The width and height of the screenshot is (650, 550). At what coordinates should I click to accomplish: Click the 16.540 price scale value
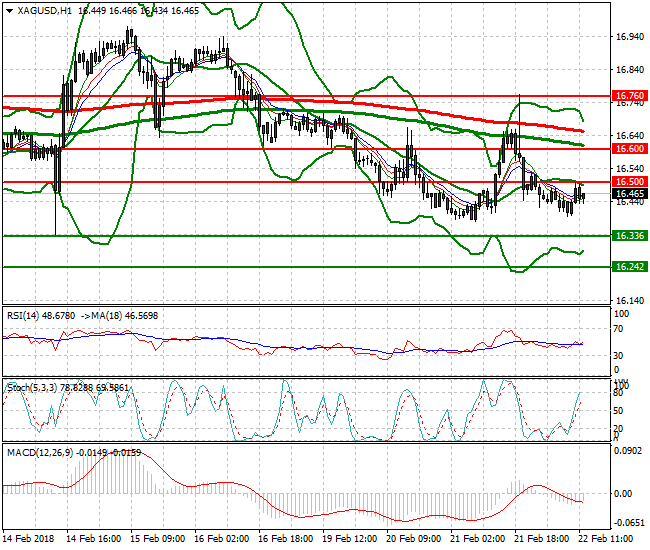click(x=630, y=169)
